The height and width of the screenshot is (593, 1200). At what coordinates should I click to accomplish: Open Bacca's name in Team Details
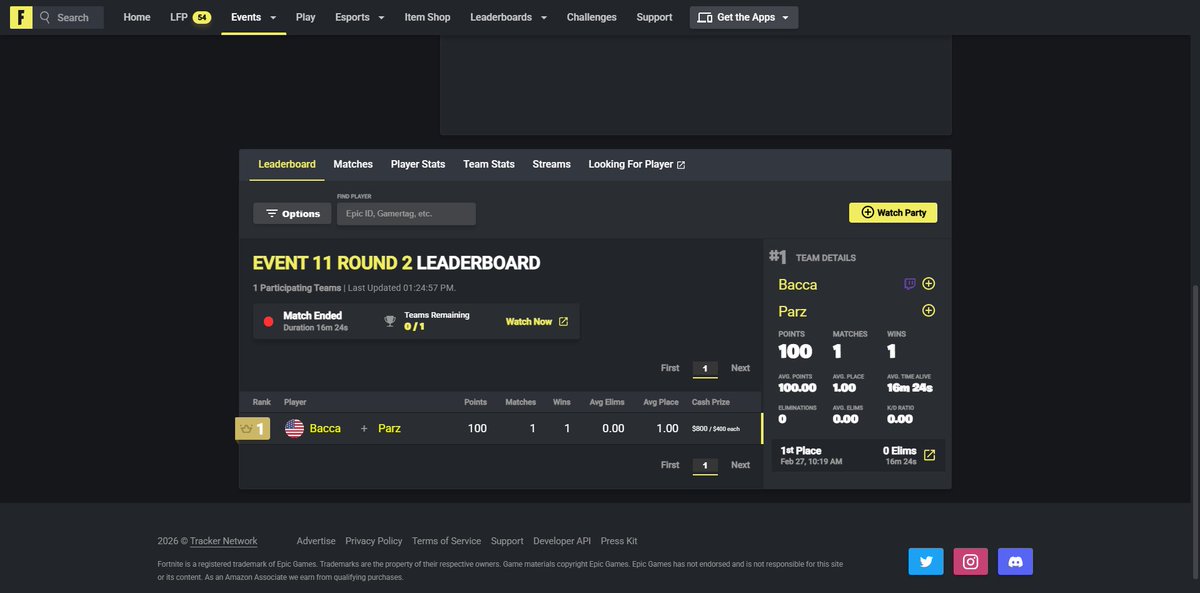(798, 285)
